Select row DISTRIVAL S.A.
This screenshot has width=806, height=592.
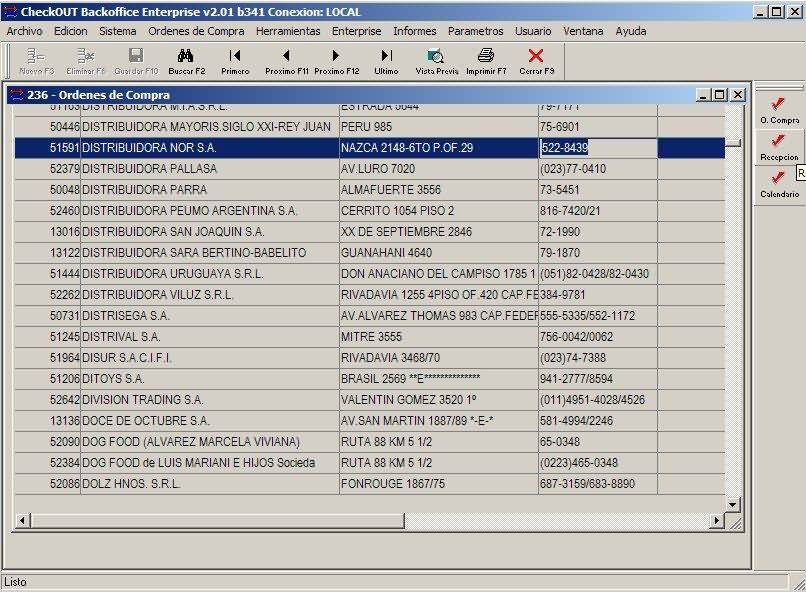(x=370, y=337)
